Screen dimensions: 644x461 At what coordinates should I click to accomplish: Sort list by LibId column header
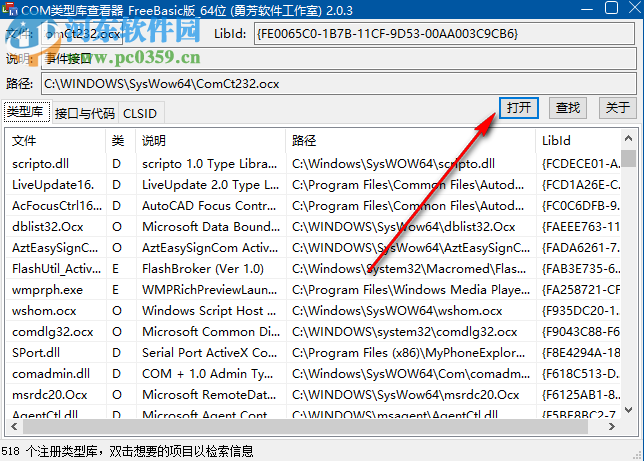(578, 141)
